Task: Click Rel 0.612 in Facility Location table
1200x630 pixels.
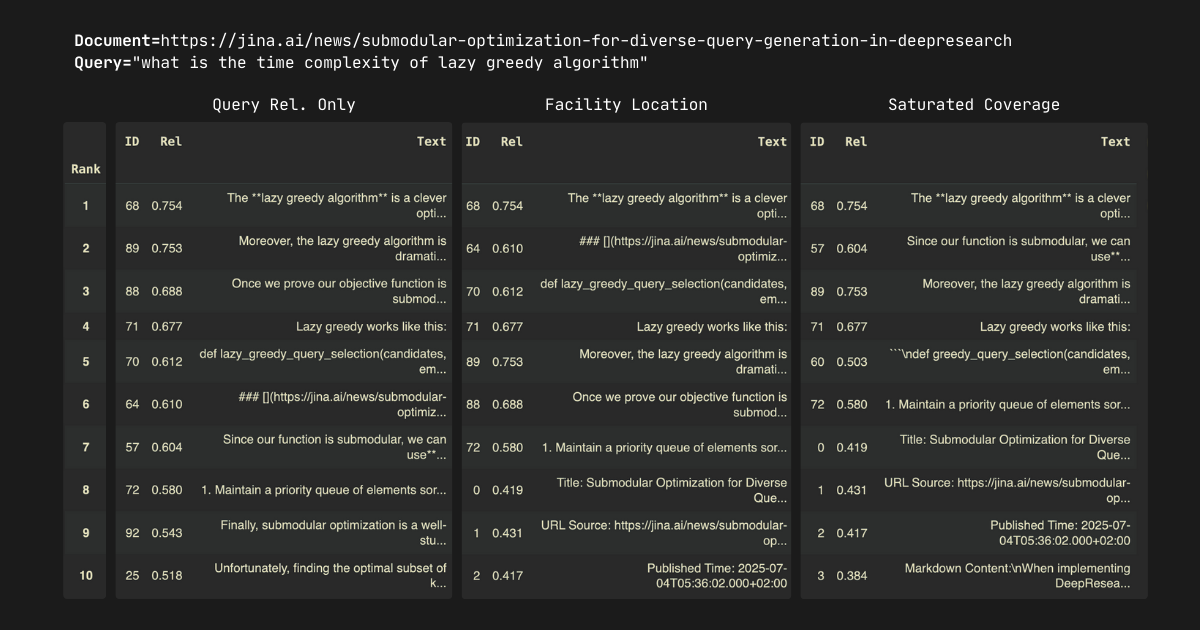Action: 508,291
